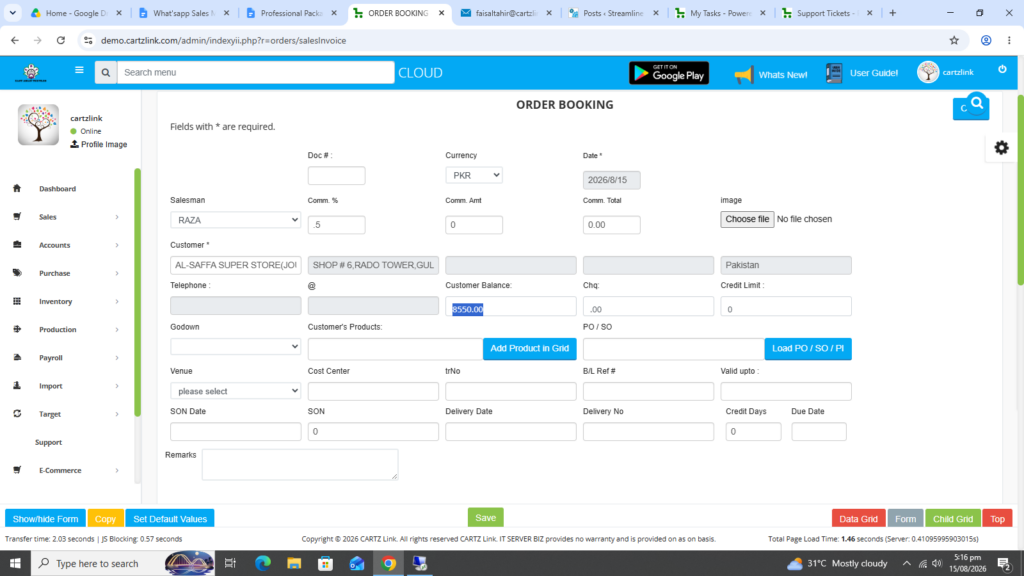The width and height of the screenshot is (1024, 576).
Task: Click the search magnifier icon beside Search menu
Action: tap(106, 72)
